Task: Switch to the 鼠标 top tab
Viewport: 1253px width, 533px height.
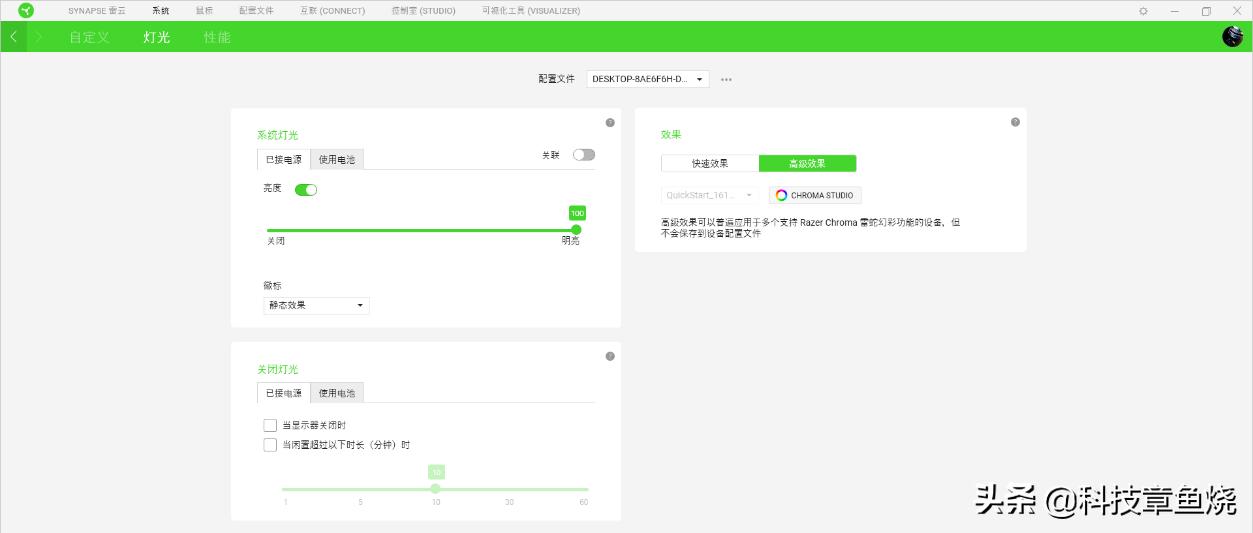Action: pos(204,11)
